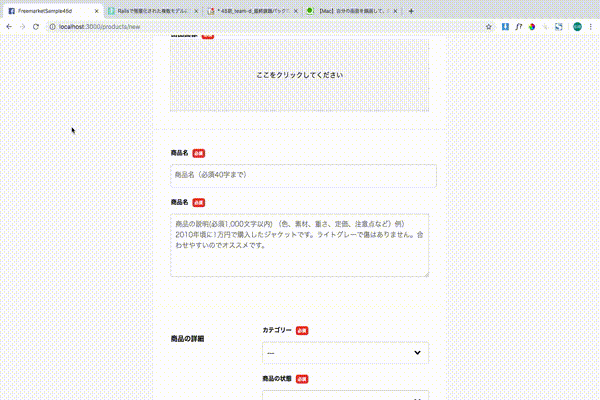Close the Rails article tab
Screen dimensions: 600x400
(x=196, y=11)
